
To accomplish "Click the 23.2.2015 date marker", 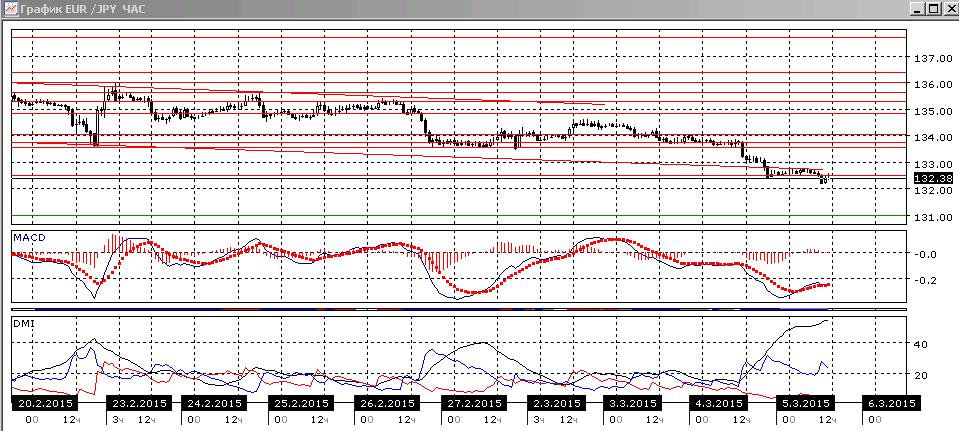I will tap(140, 403).
